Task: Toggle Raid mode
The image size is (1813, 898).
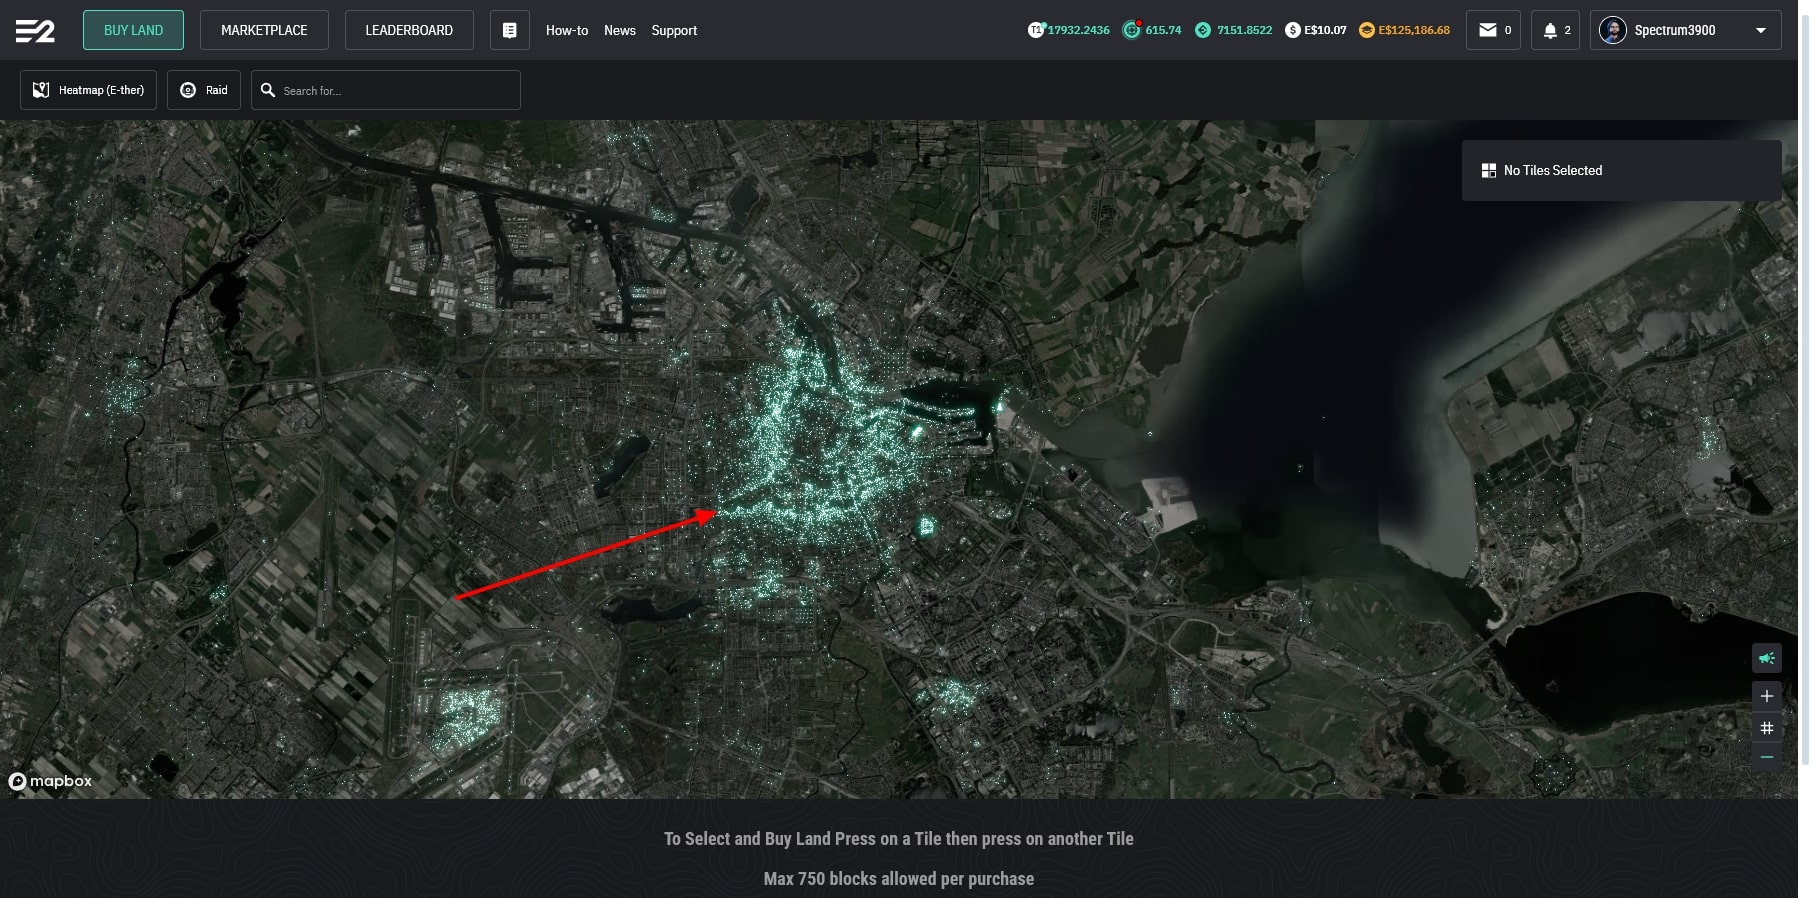Action: coord(204,90)
